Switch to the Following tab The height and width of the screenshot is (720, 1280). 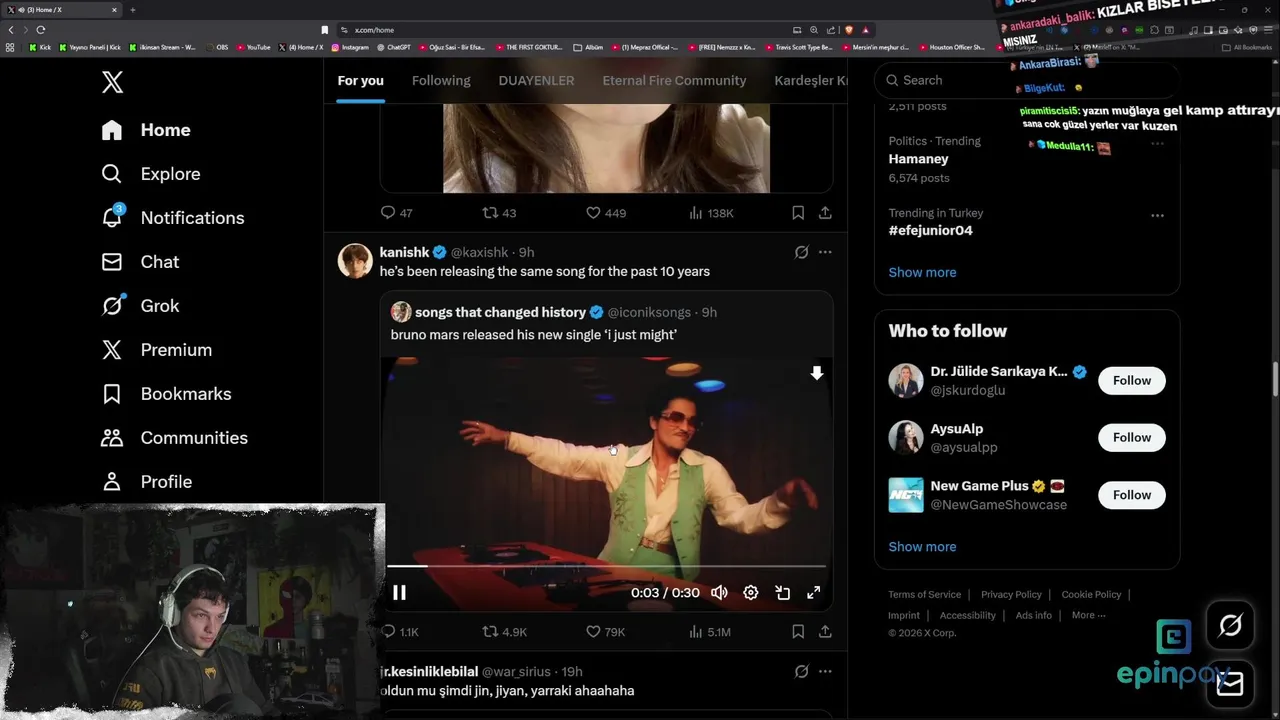coord(441,80)
